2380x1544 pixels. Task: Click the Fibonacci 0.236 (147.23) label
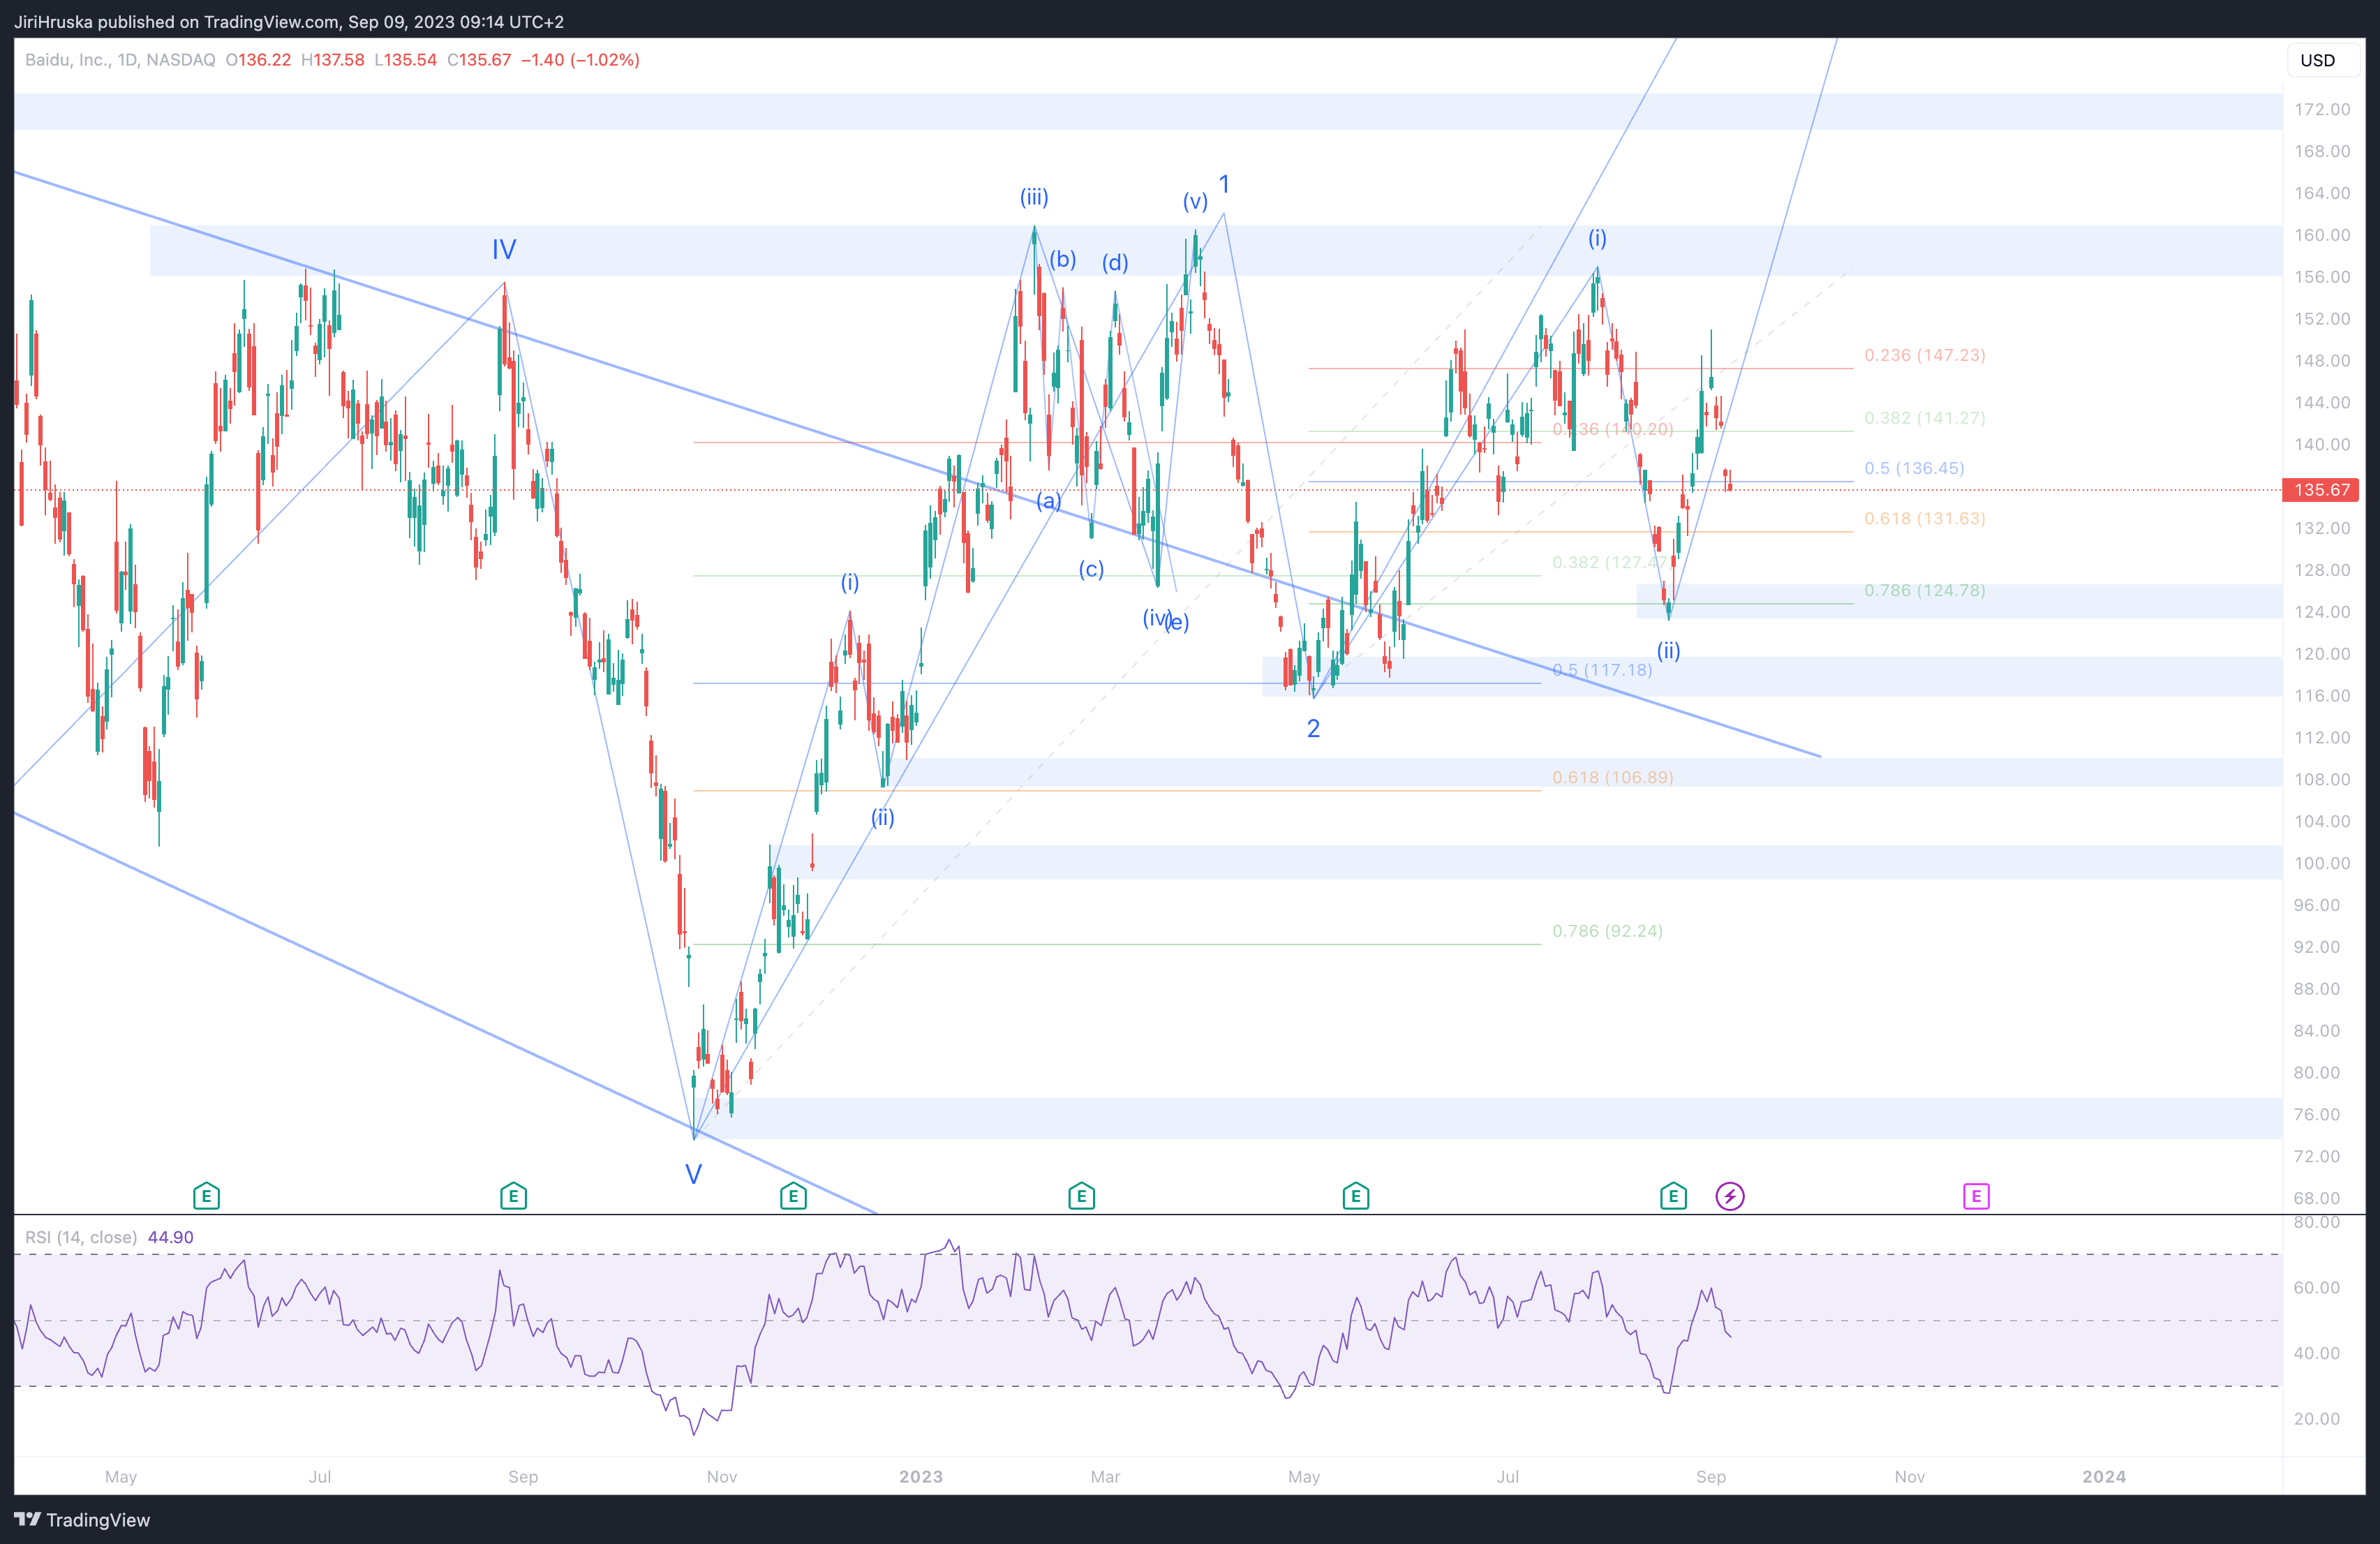(x=1924, y=355)
